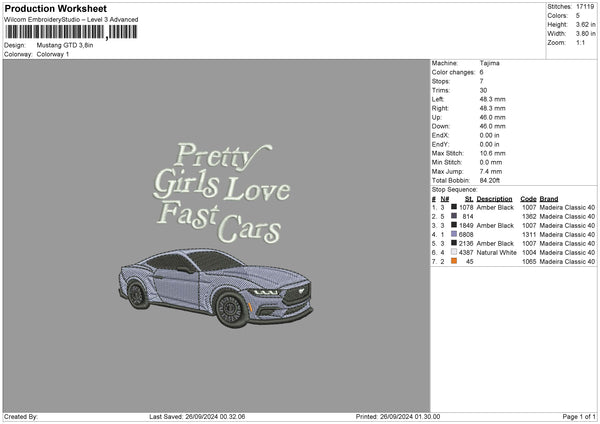Select the Width value 3.80 in
The width and height of the screenshot is (600, 424).
click(585, 34)
